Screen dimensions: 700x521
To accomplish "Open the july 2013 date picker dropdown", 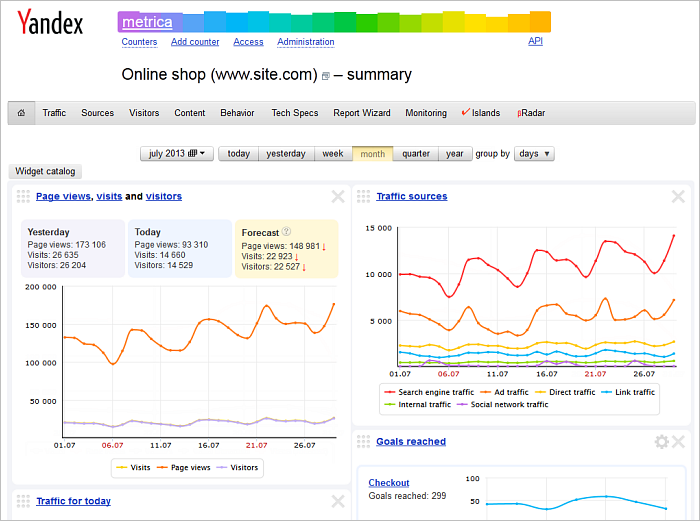I will 177,154.
